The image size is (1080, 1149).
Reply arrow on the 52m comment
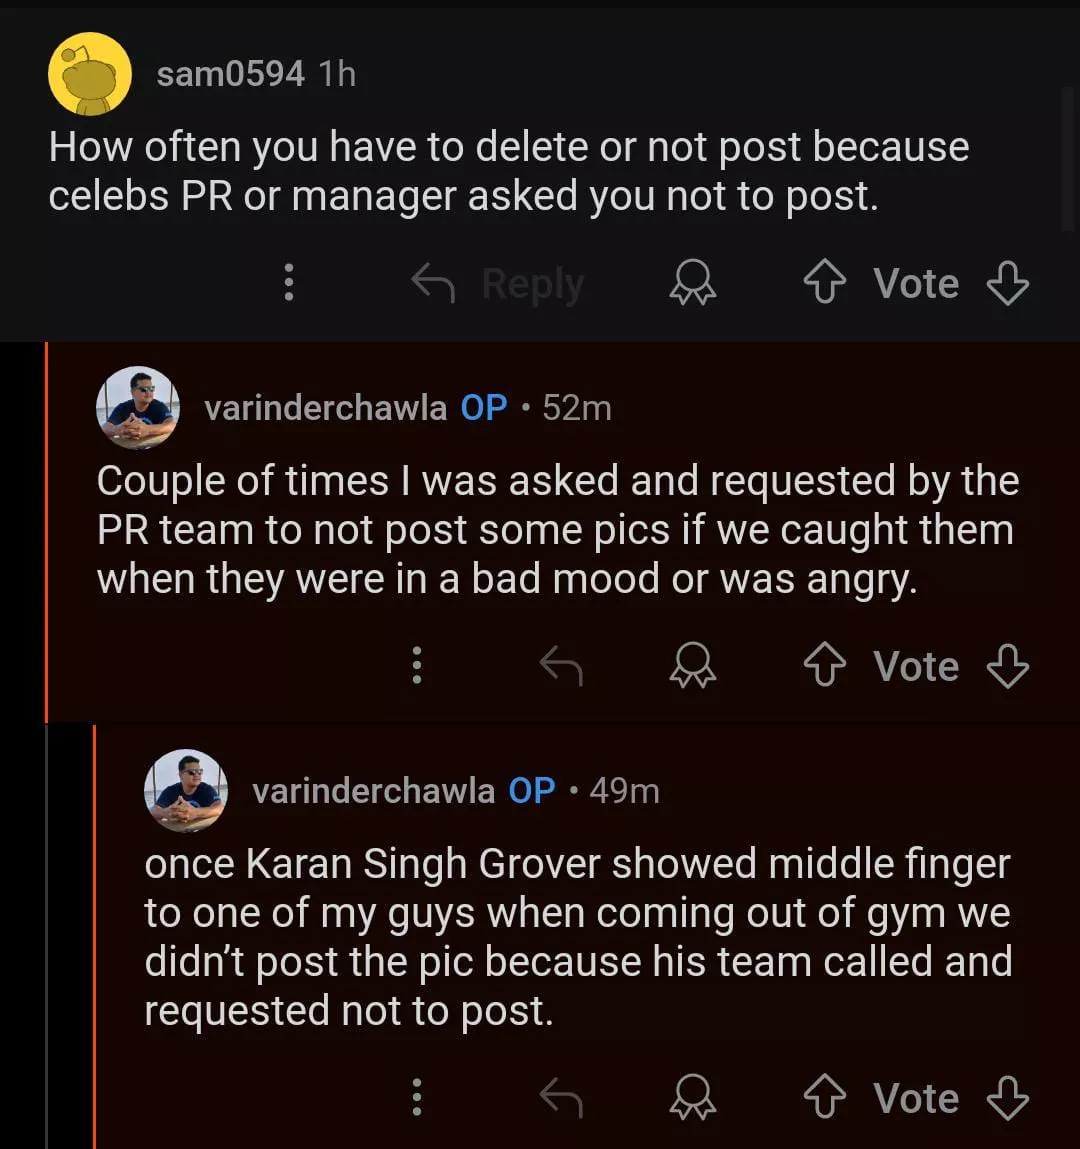561,666
